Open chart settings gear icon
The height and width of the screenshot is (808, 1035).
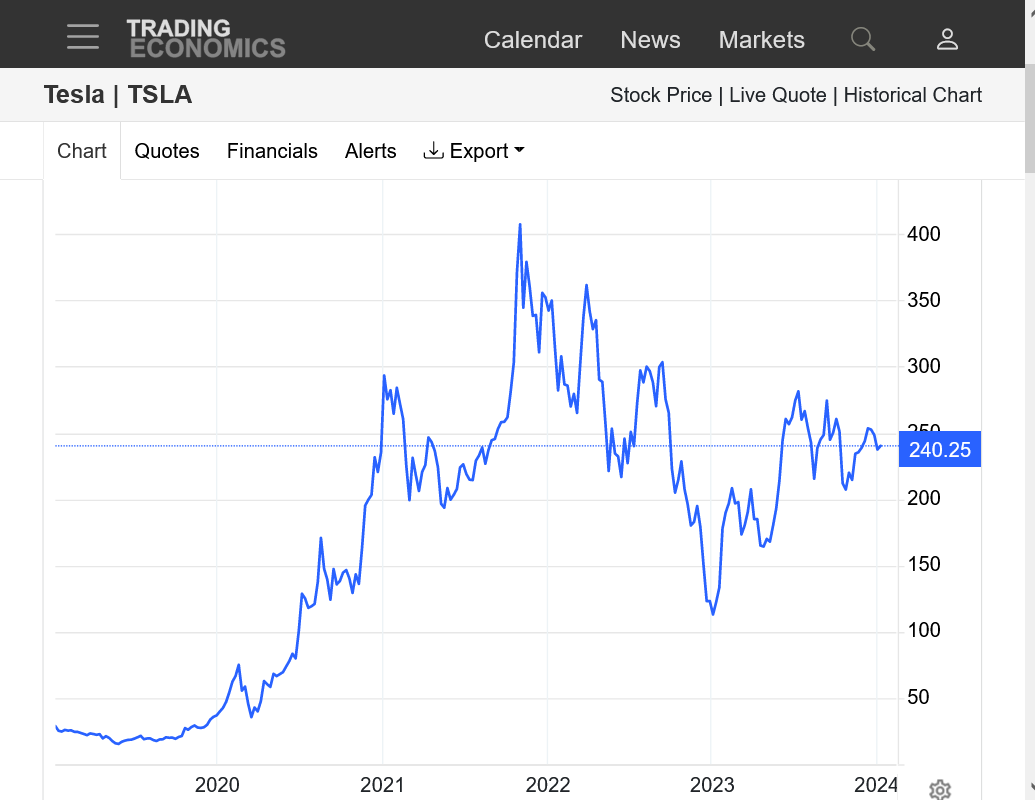coord(940,790)
